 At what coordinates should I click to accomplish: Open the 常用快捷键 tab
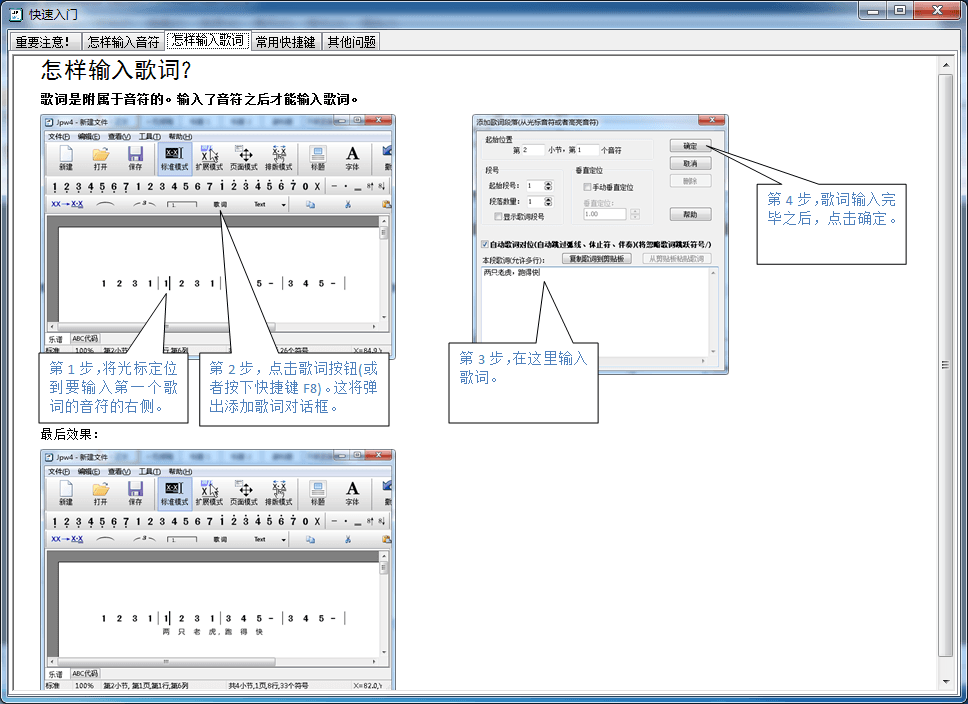[x=285, y=42]
